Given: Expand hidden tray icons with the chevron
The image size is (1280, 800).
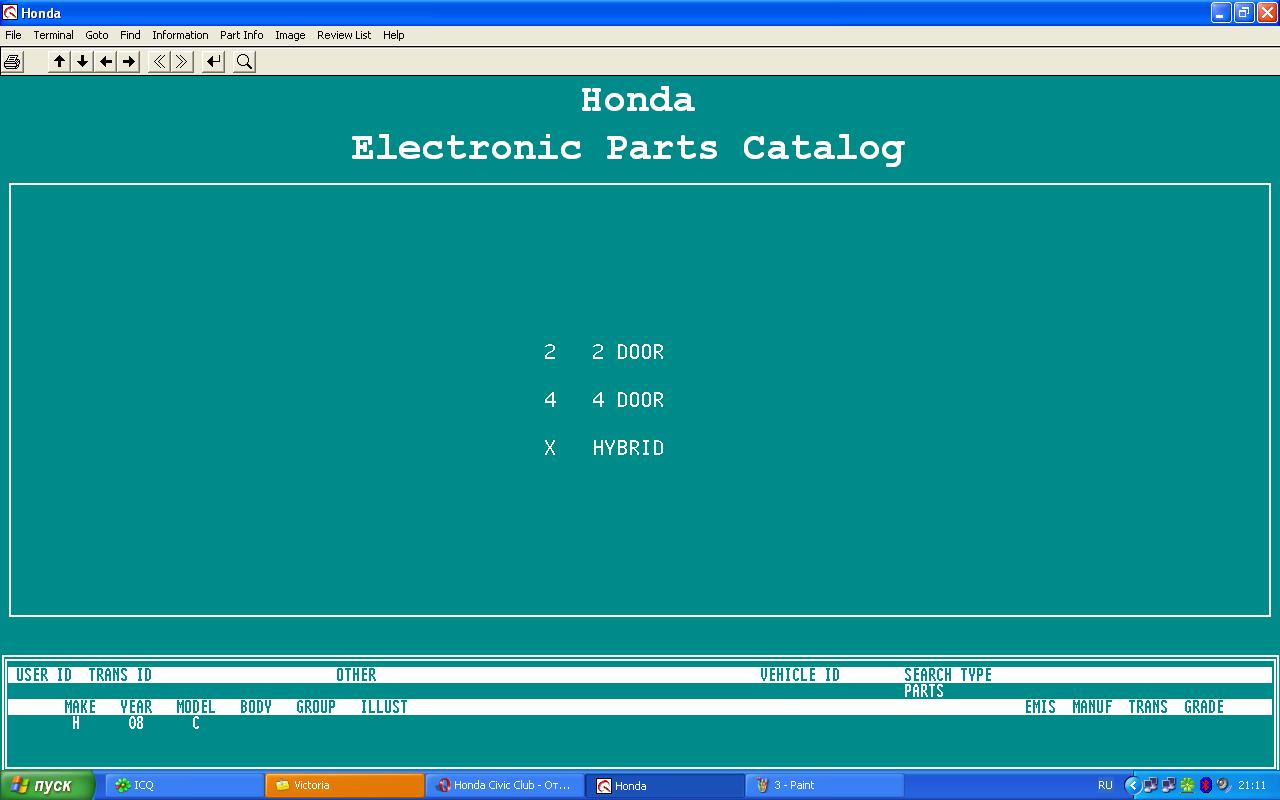Looking at the screenshot, I should pos(1132,785).
